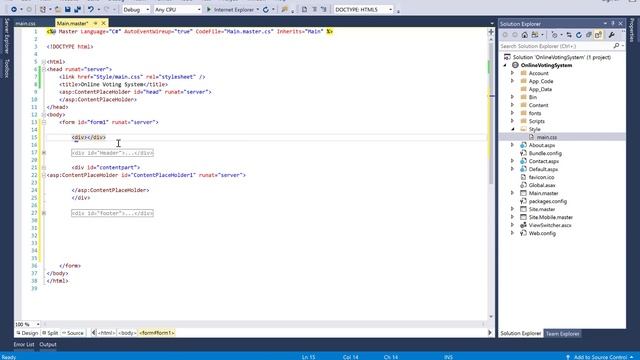The image size is (640, 360).
Task: Select Main.master in Solution Explorer tree
Action: click(543, 193)
